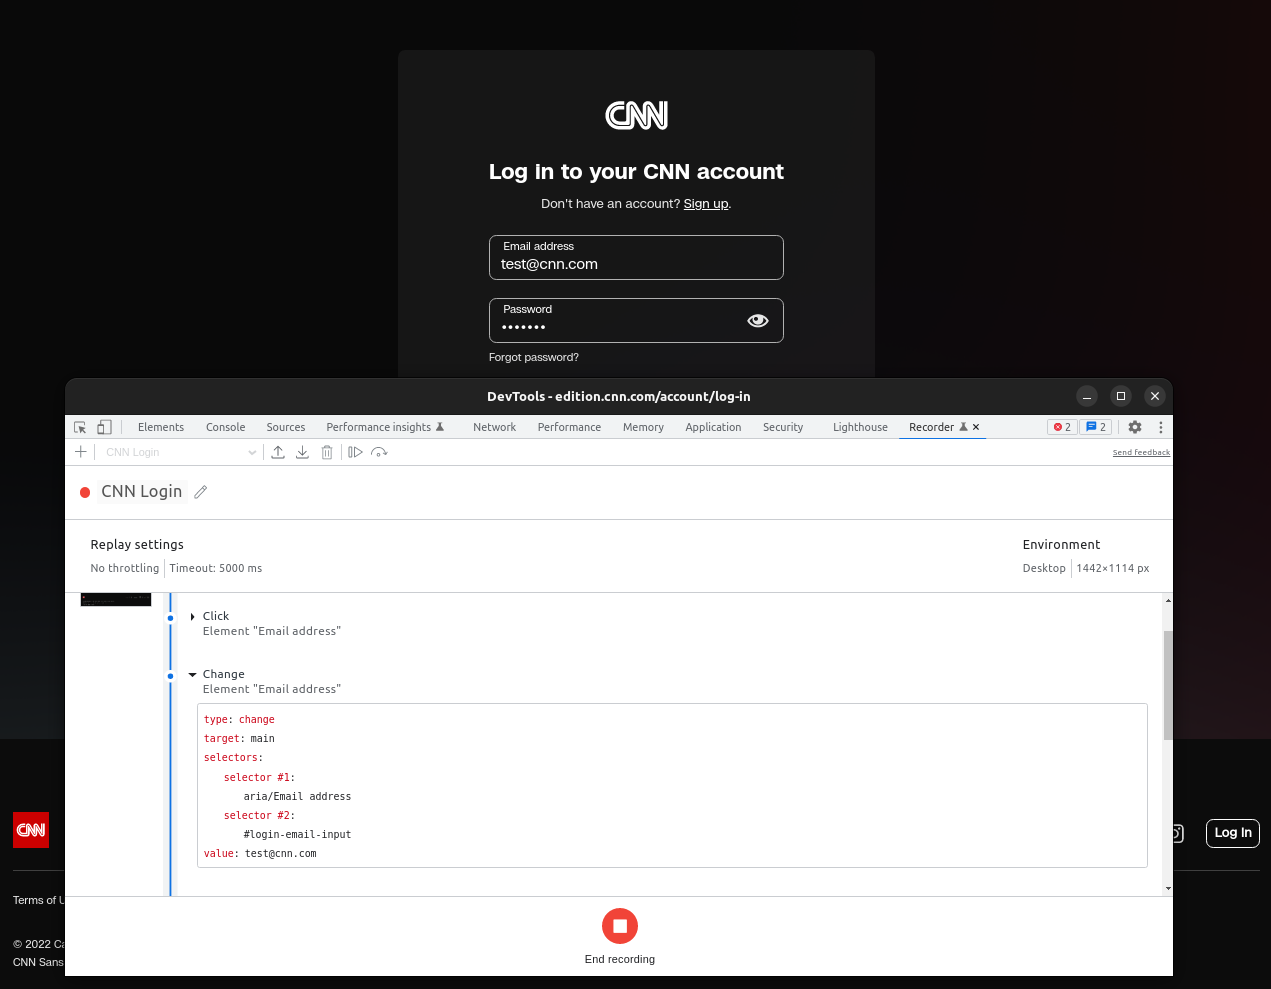Switch to the Network tab
Image resolution: width=1271 pixels, height=989 pixels.
(x=495, y=427)
